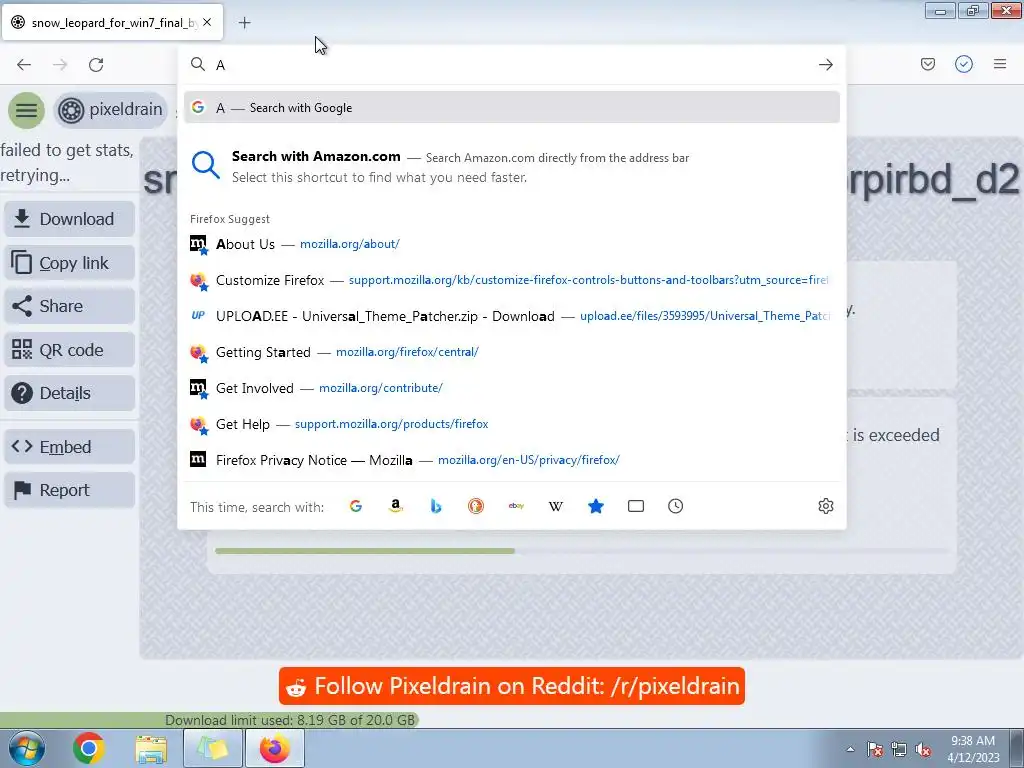Click Download limit used status bar
The image size is (1024, 768).
[290, 720]
